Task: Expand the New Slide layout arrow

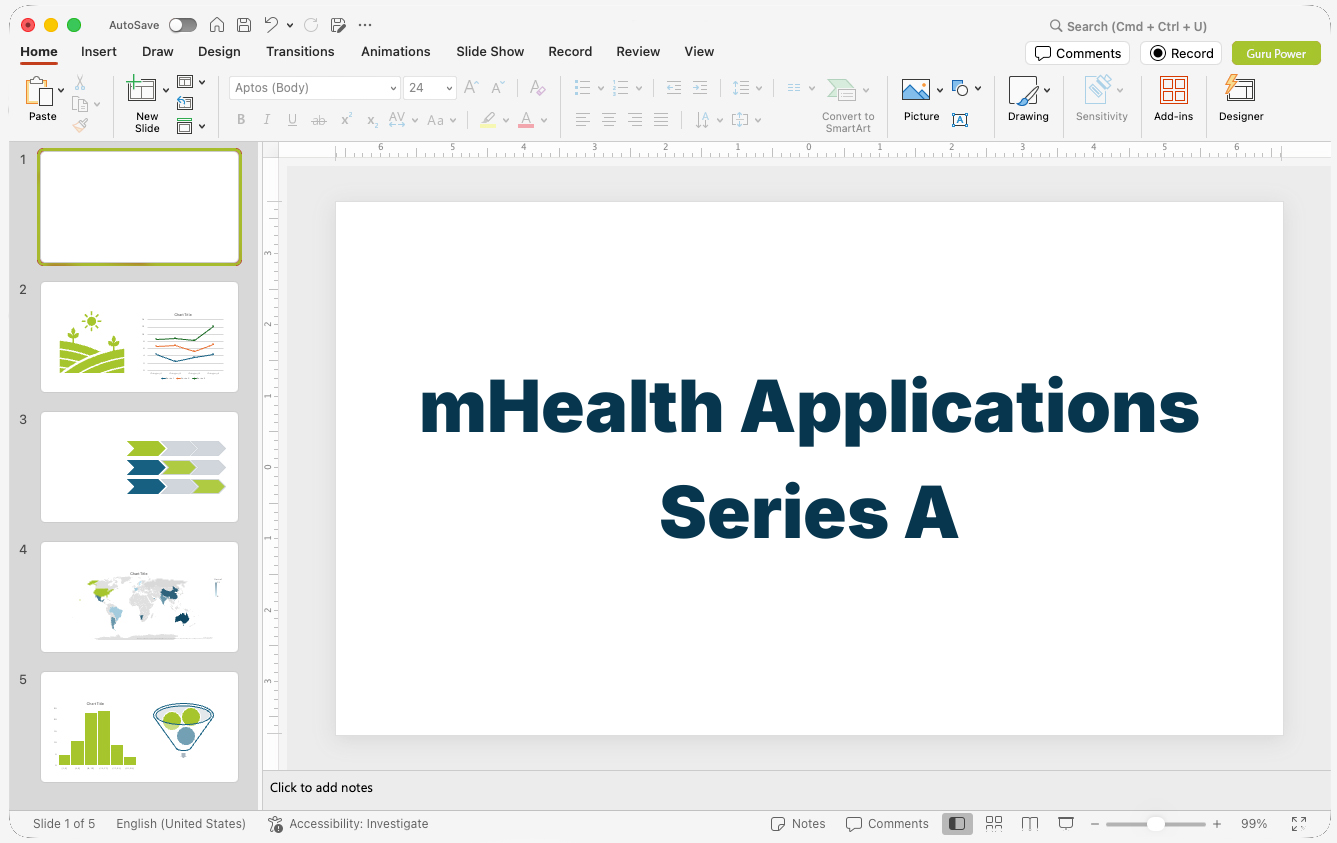Action: (166, 91)
